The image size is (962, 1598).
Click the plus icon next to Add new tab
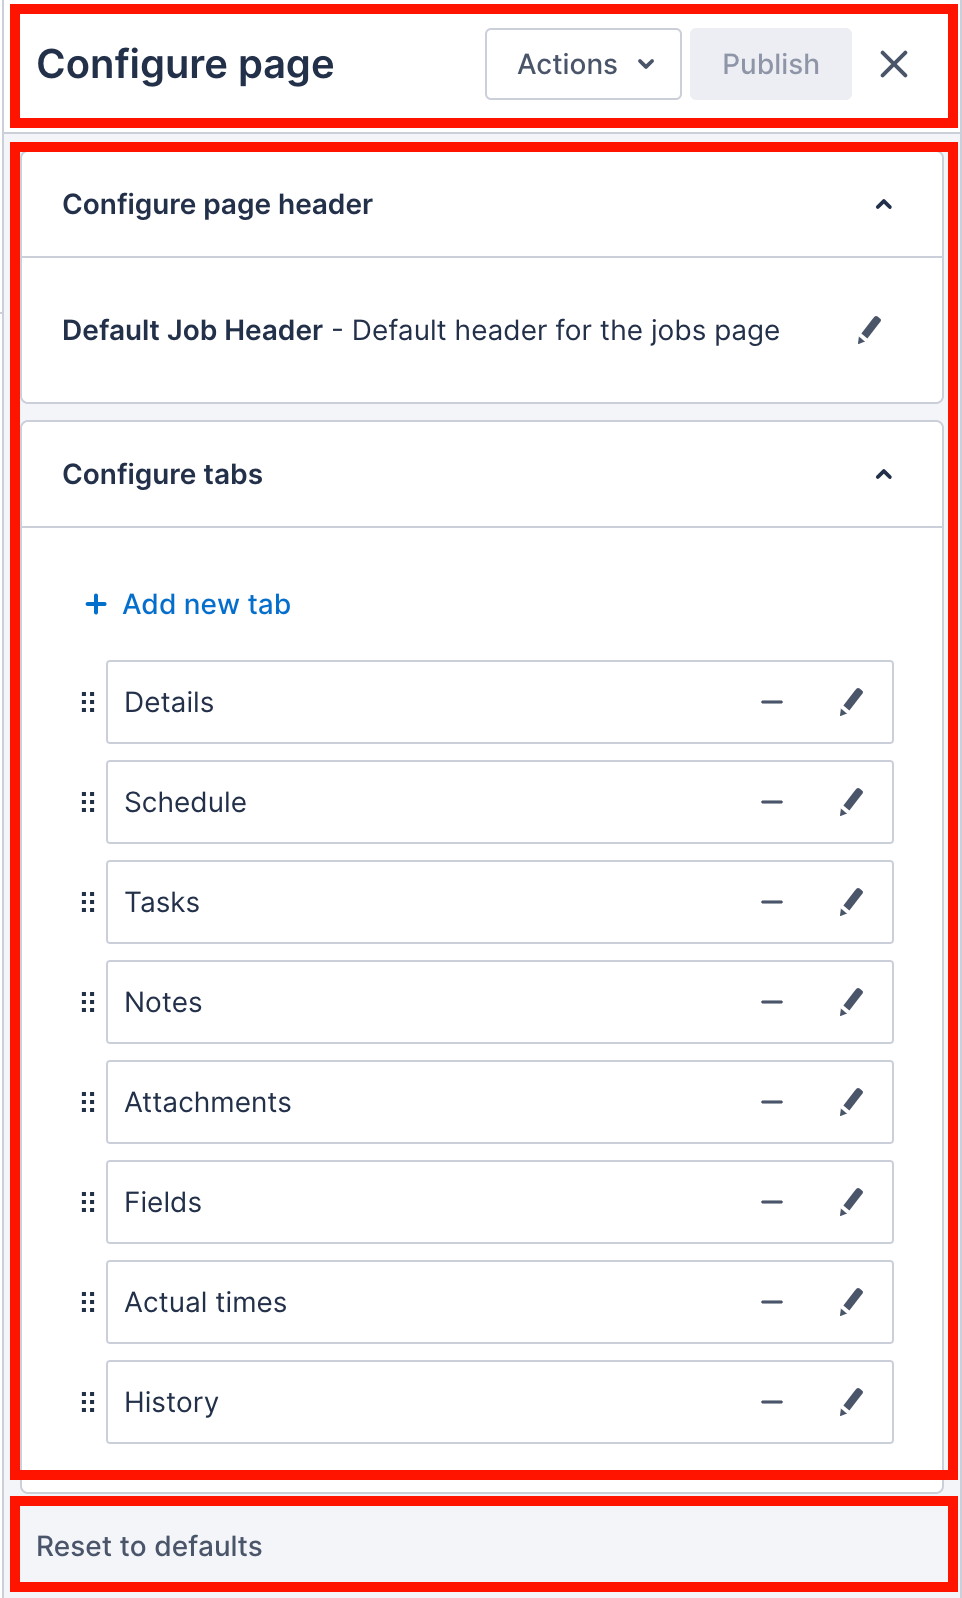pos(95,604)
